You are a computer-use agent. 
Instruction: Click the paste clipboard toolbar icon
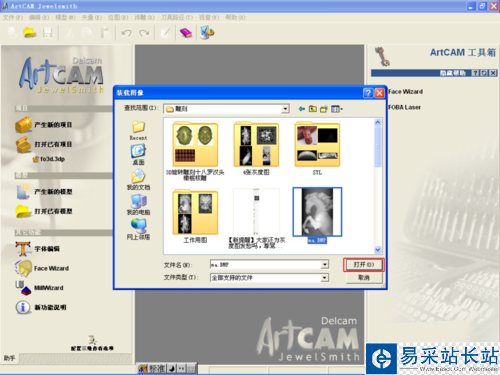105,33
